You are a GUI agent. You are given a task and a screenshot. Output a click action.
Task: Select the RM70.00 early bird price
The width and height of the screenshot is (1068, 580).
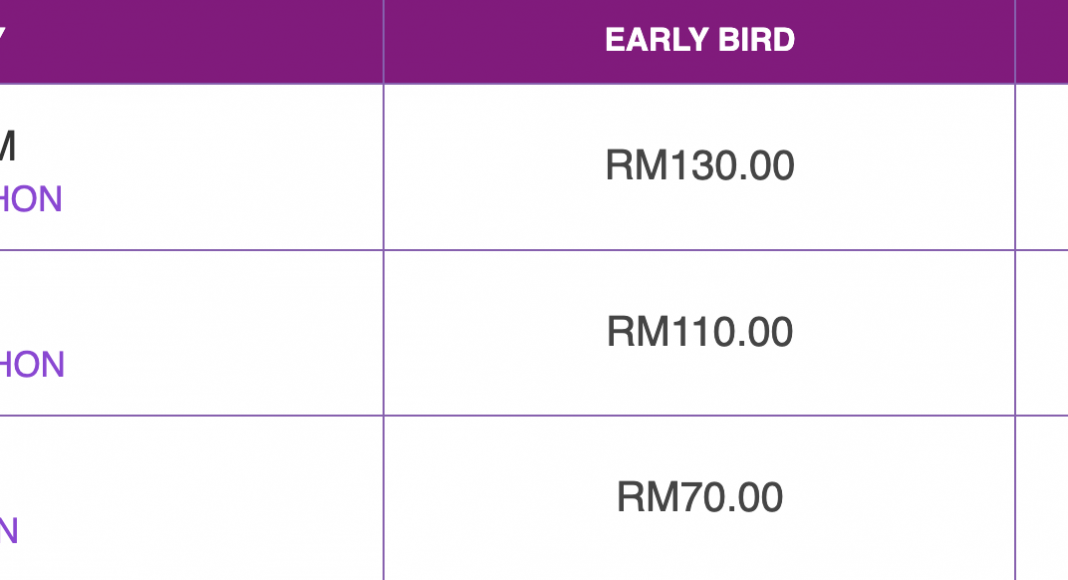click(700, 497)
